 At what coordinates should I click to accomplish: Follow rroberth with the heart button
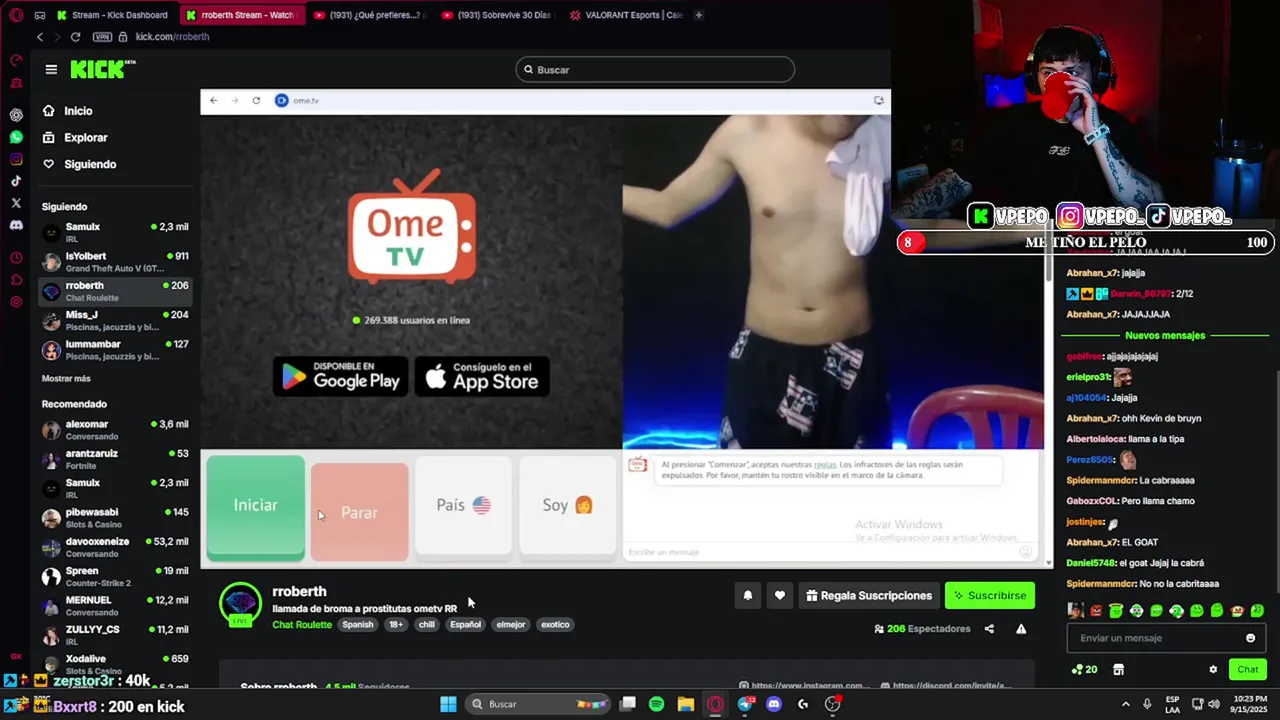coord(780,596)
